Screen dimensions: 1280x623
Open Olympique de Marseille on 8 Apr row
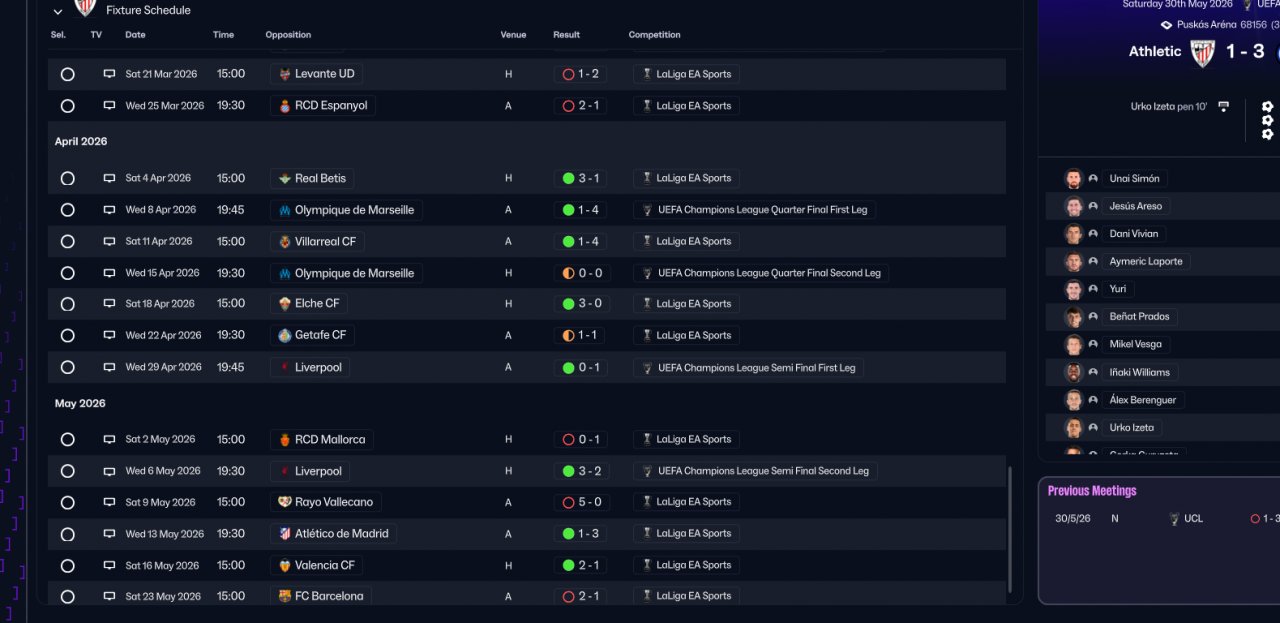click(345, 210)
